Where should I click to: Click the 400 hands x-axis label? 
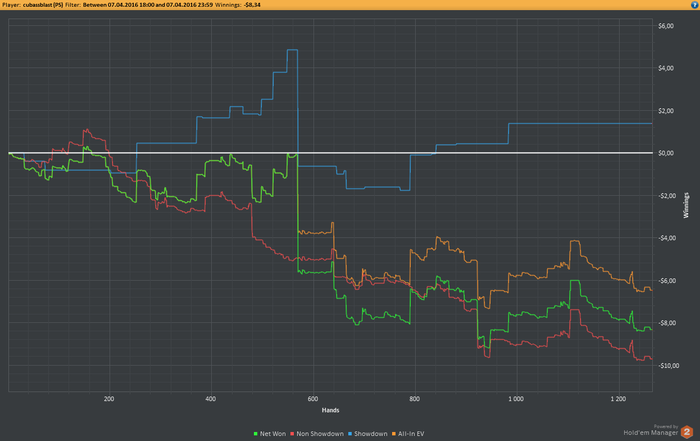coord(211,399)
